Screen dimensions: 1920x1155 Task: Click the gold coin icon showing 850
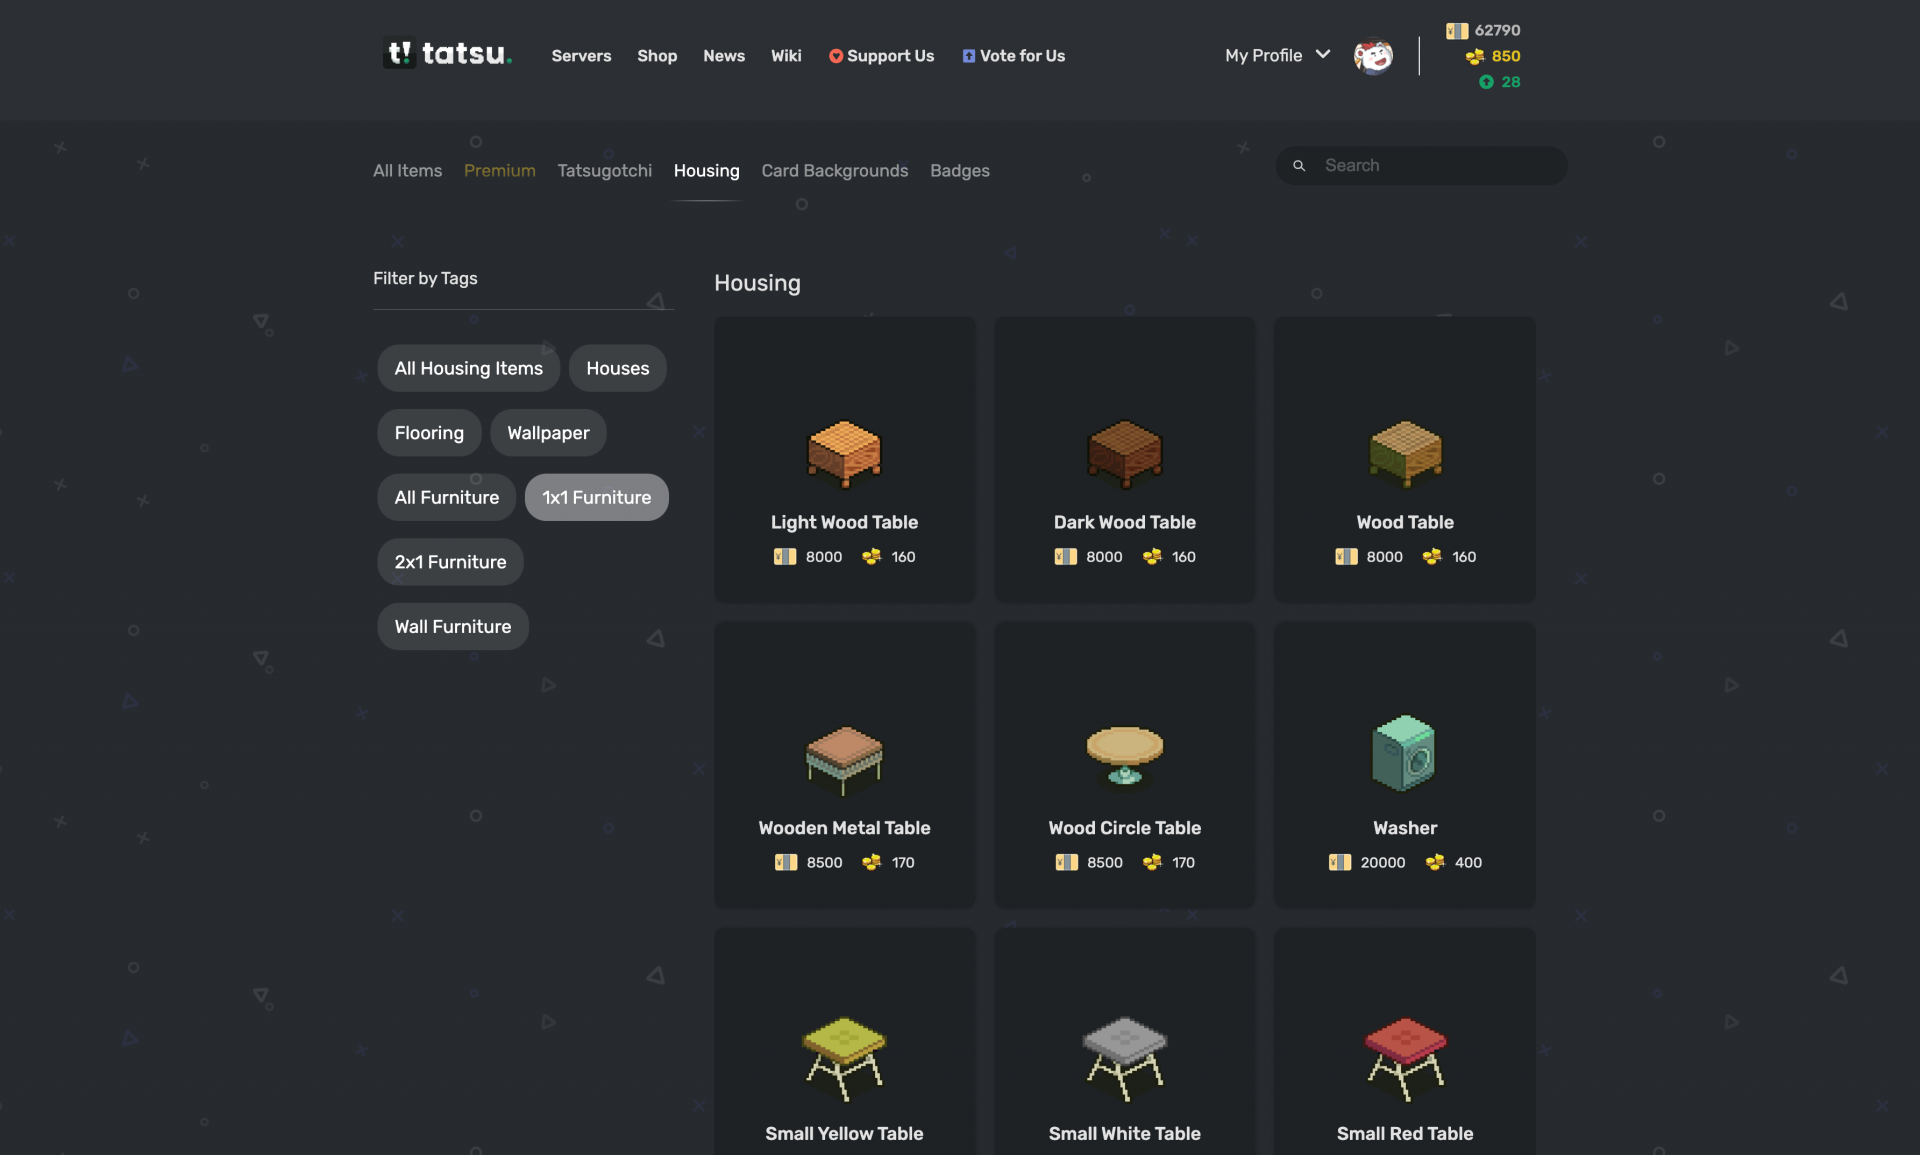click(1475, 57)
